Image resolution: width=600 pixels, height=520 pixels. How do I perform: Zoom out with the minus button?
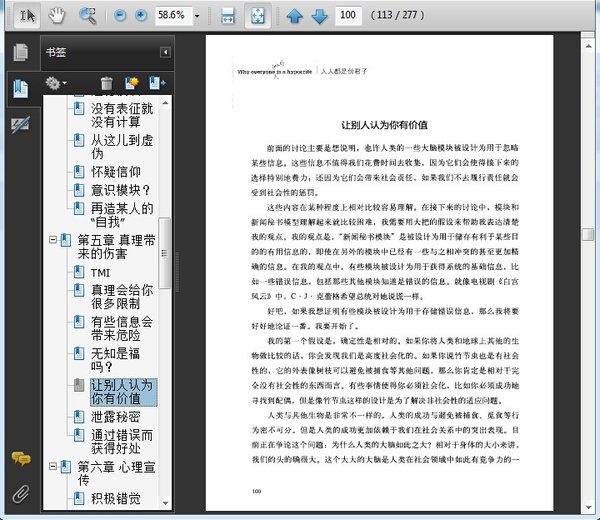[120, 16]
